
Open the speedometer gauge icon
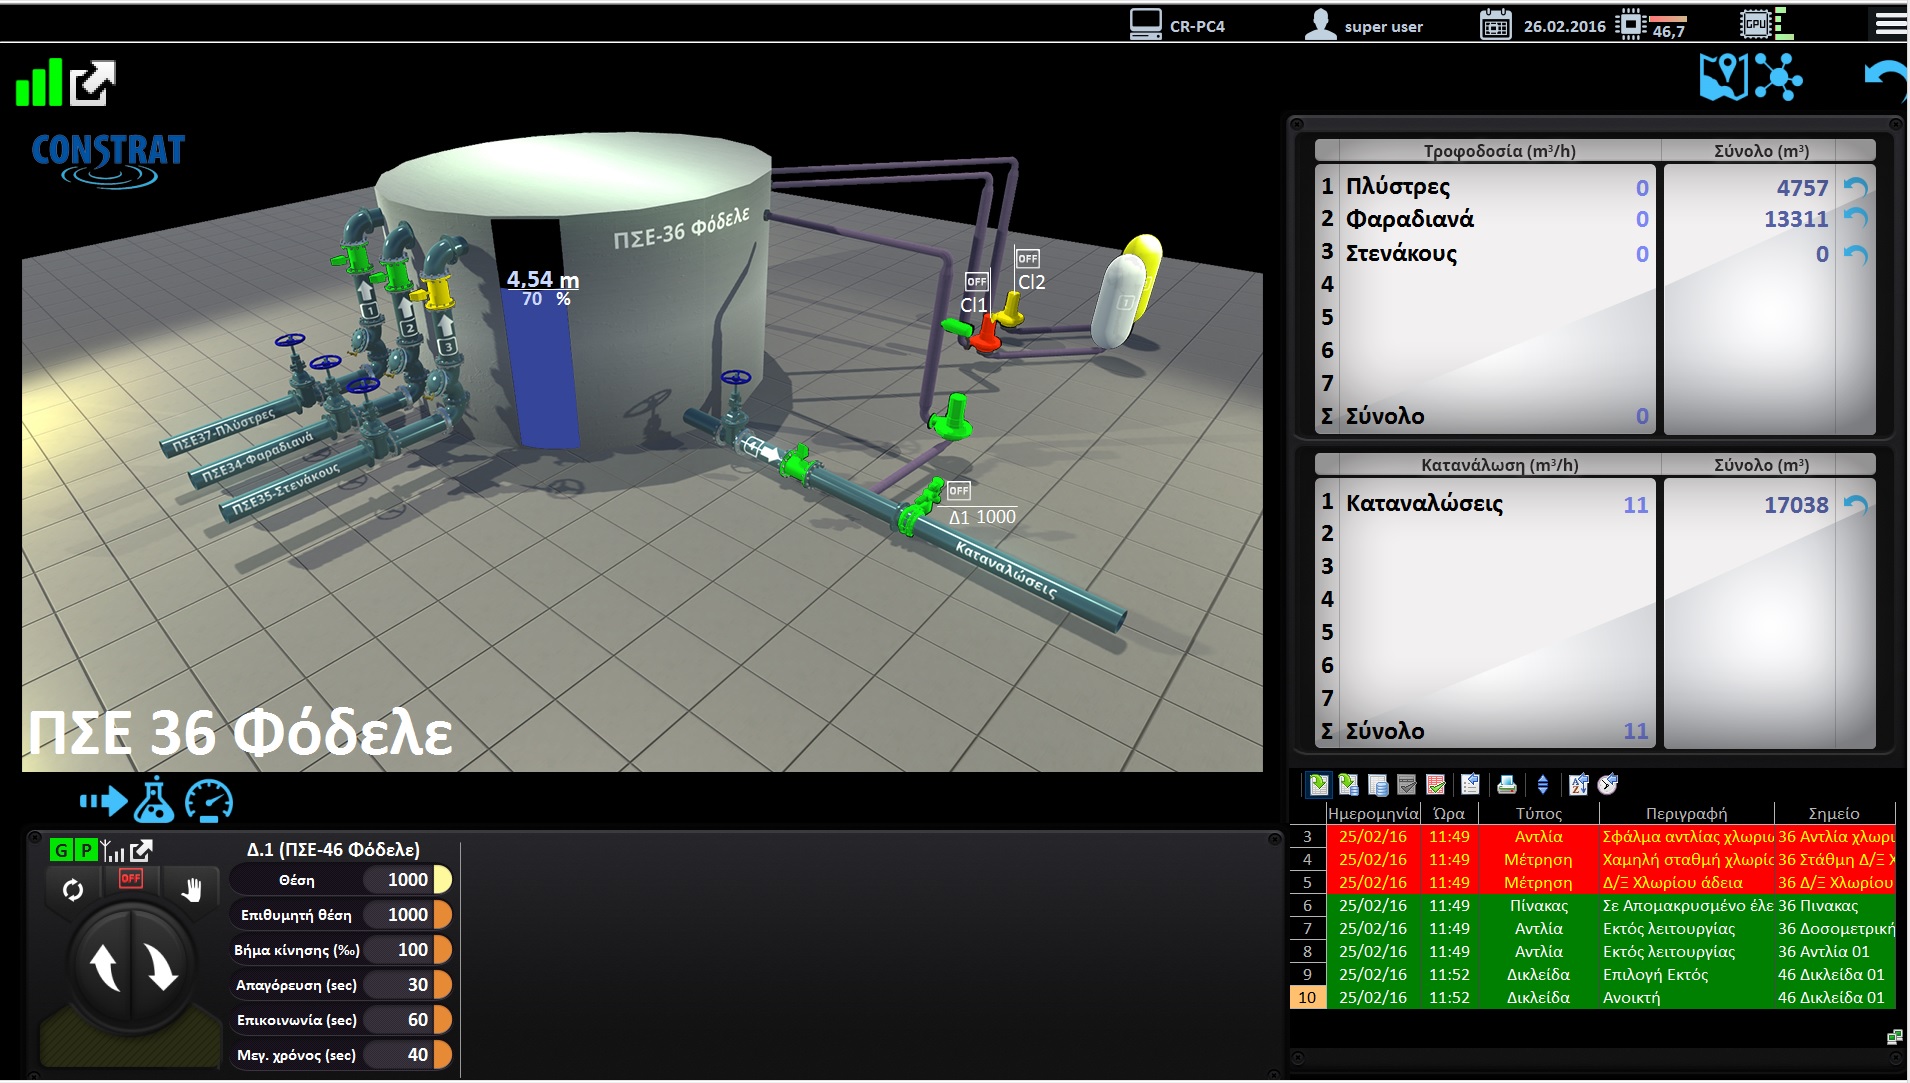pos(209,801)
